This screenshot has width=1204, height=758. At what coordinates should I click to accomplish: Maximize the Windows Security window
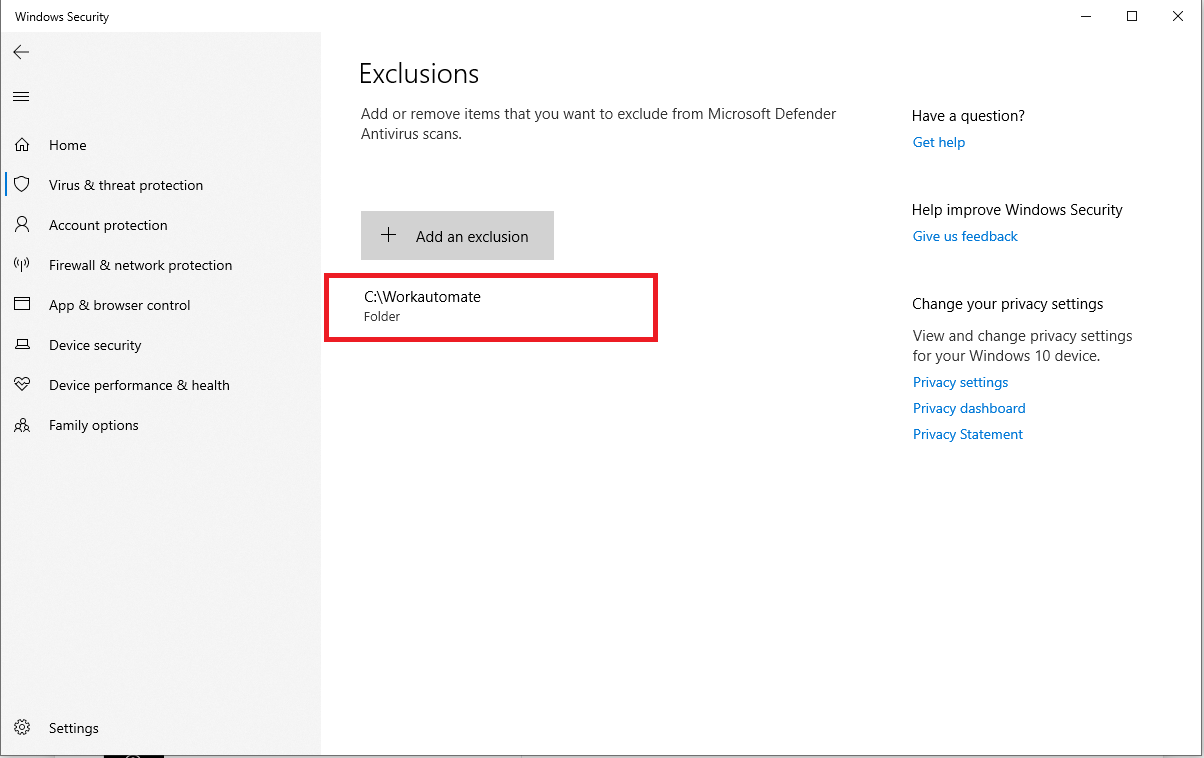click(x=1132, y=16)
